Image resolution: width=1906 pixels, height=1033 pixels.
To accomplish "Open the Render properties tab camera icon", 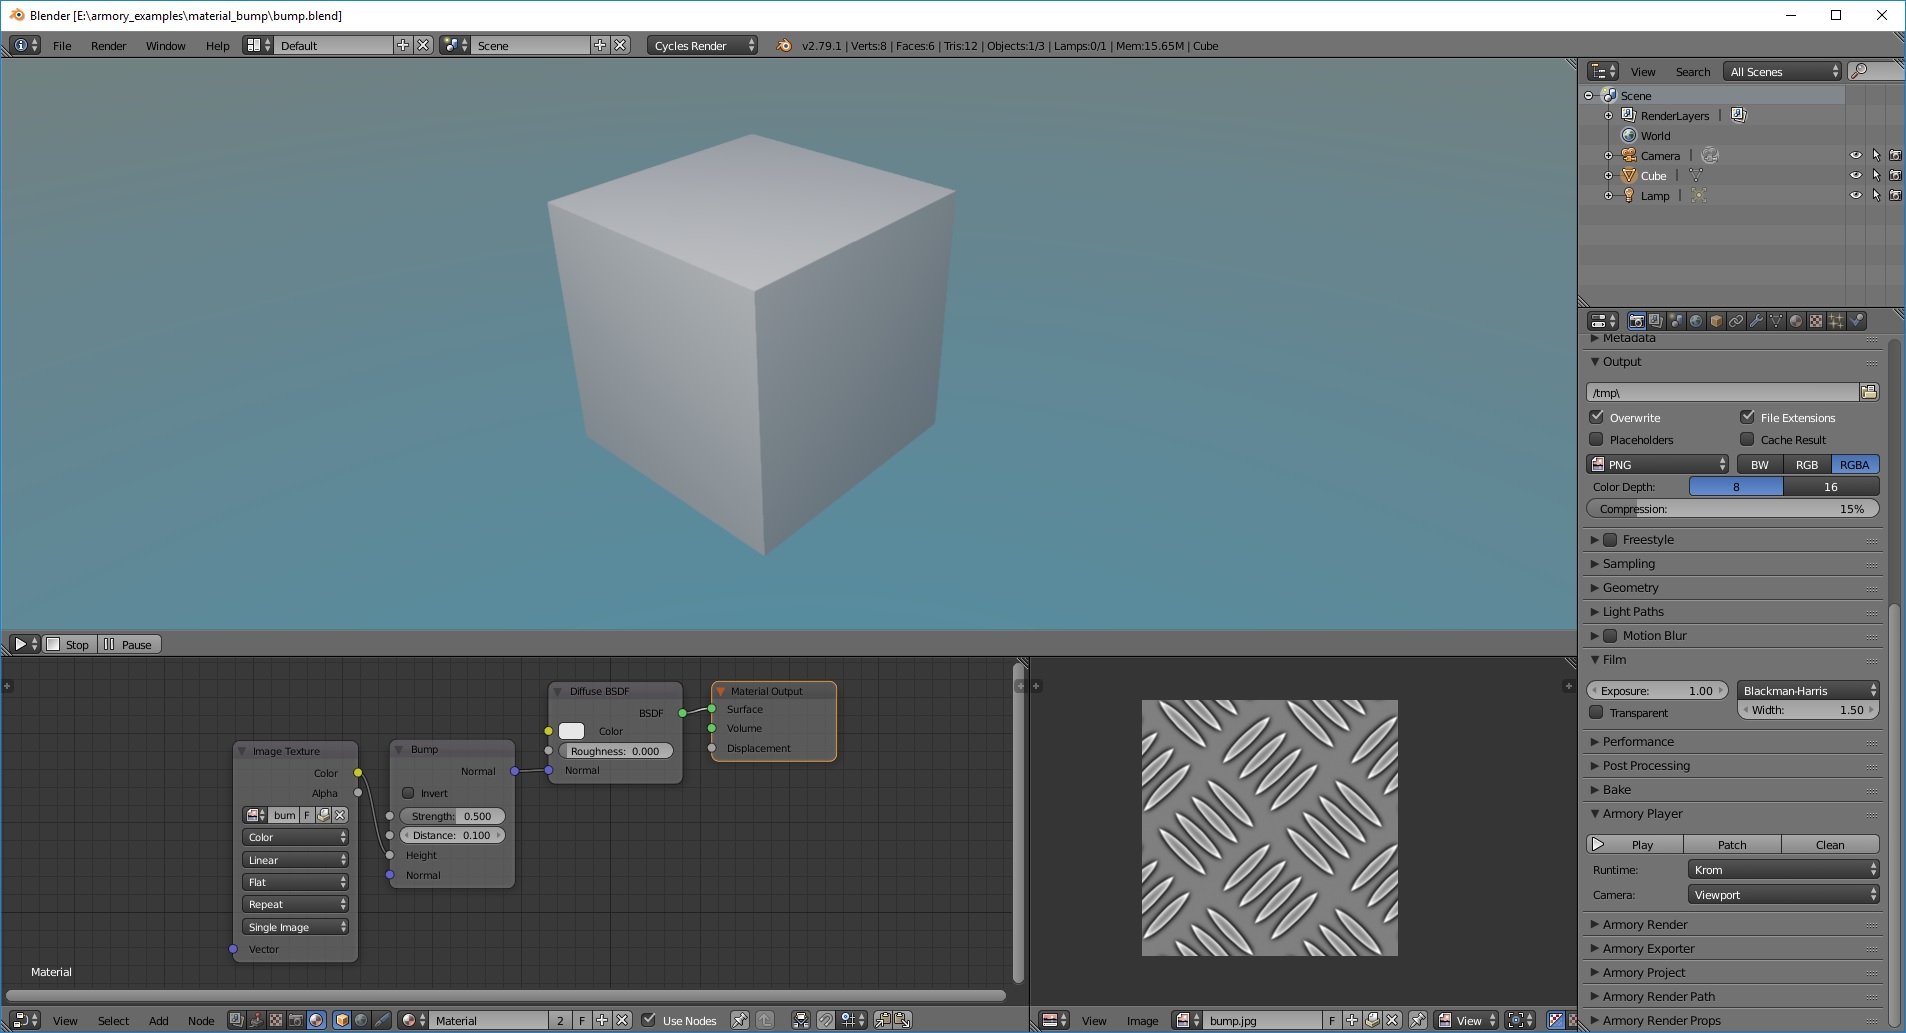I will [1636, 321].
